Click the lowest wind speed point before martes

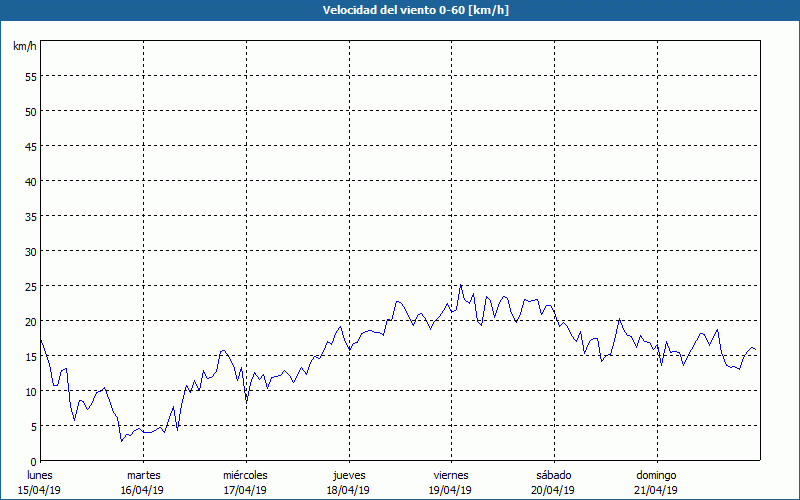point(121,441)
